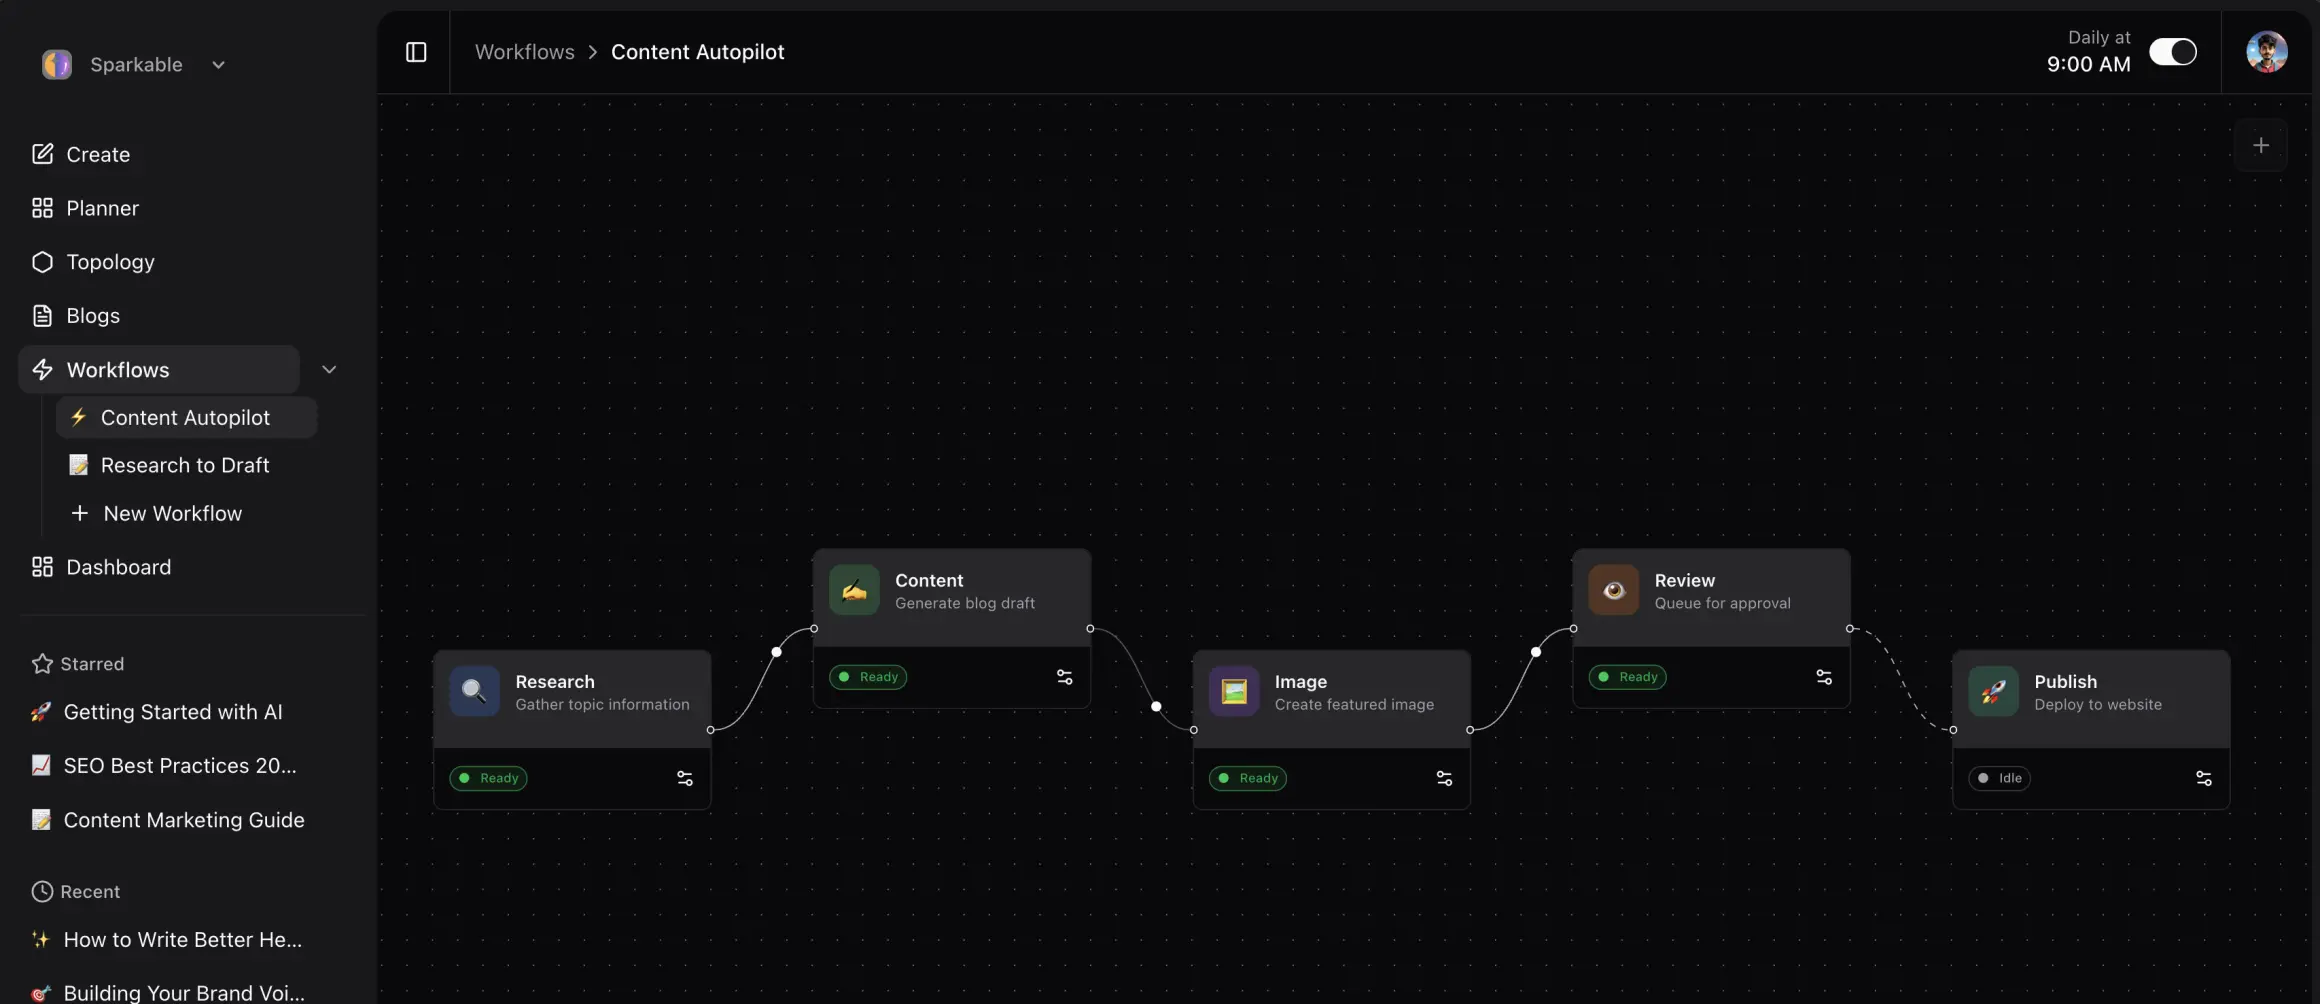Collapse the Workflows submenu chevron
The height and width of the screenshot is (1004, 2320).
(329, 370)
